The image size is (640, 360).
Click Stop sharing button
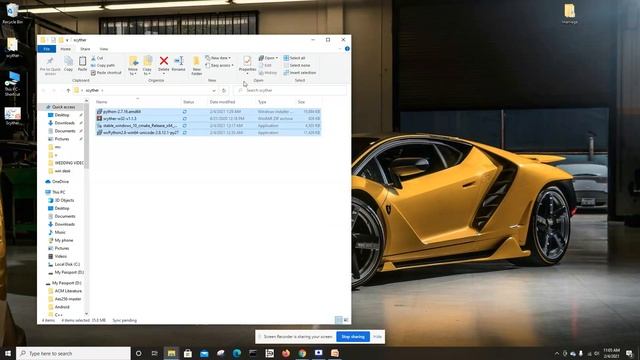(353, 337)
